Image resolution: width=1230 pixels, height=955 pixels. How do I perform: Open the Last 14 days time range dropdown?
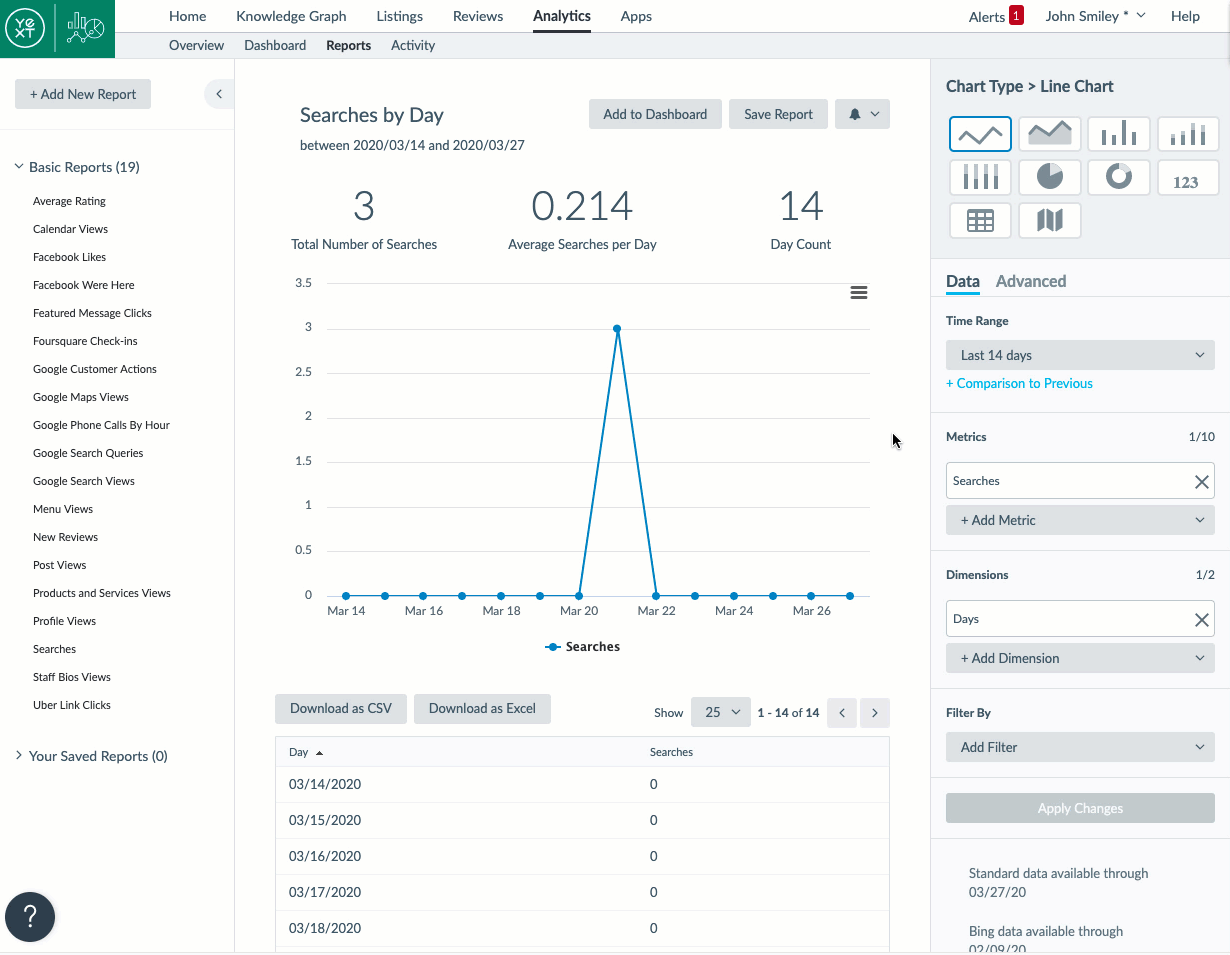(1080, 355)
